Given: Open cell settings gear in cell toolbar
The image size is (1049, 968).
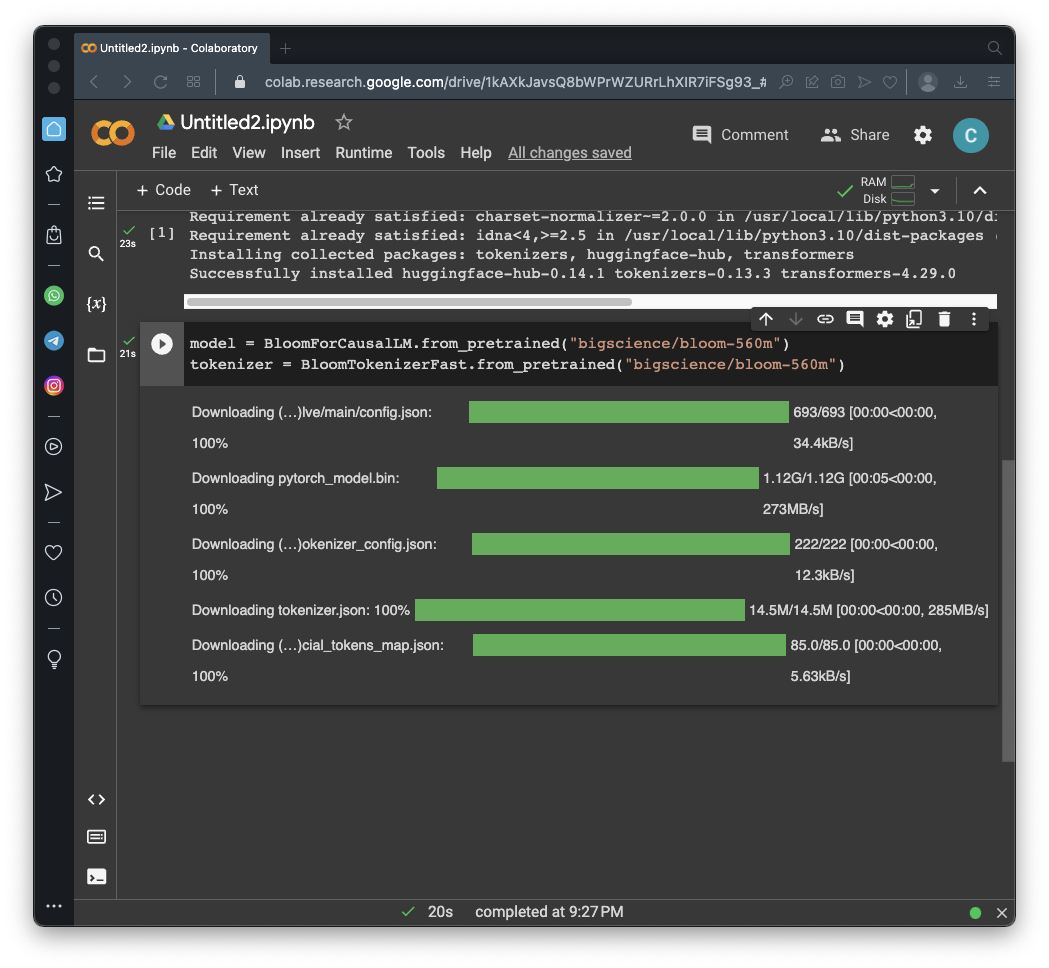Looking at the screenshot, I should coord(885,319).
